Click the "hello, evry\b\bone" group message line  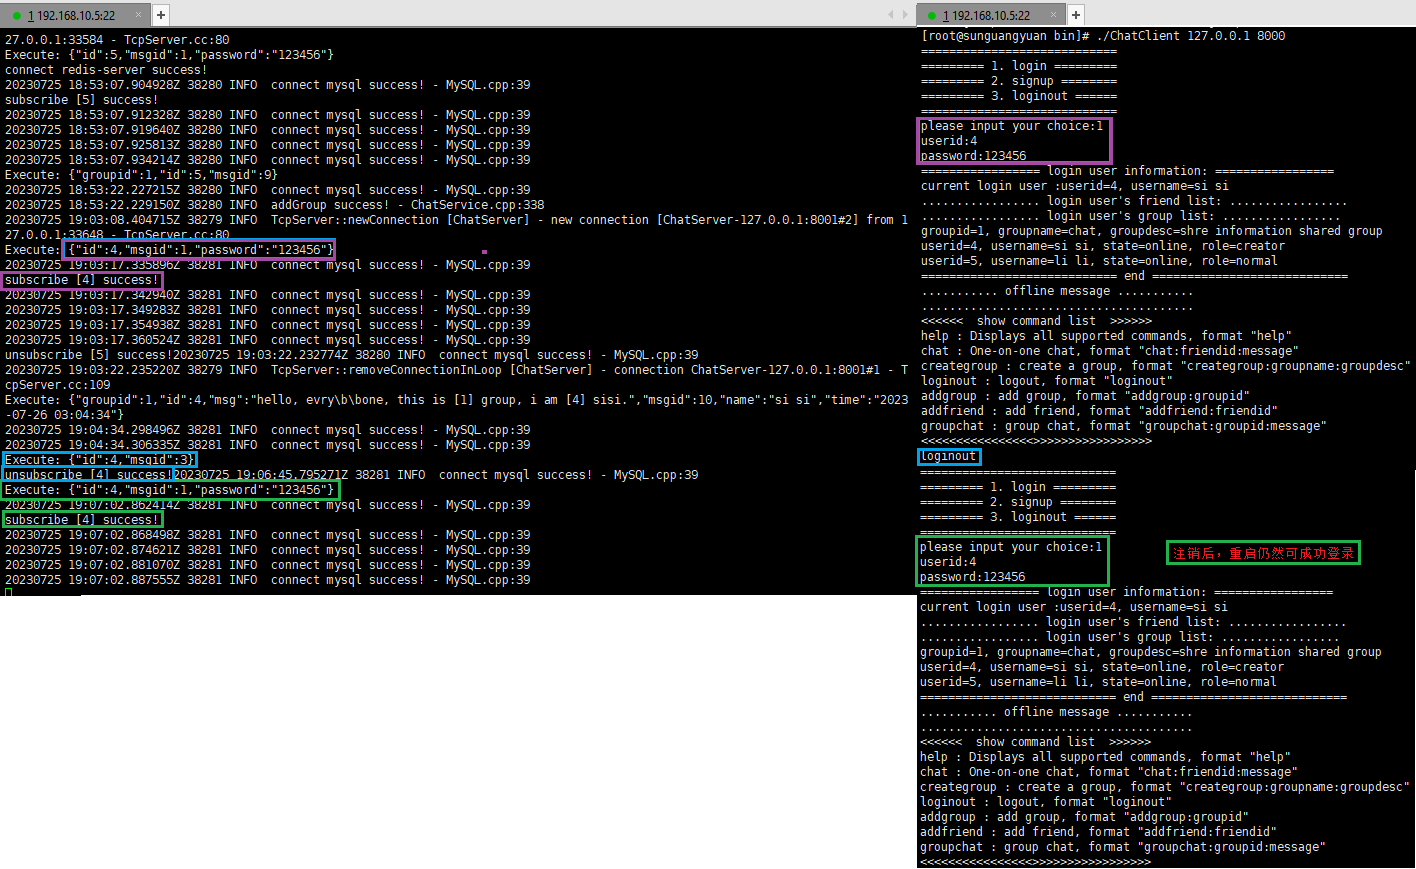tap(456, 400)
